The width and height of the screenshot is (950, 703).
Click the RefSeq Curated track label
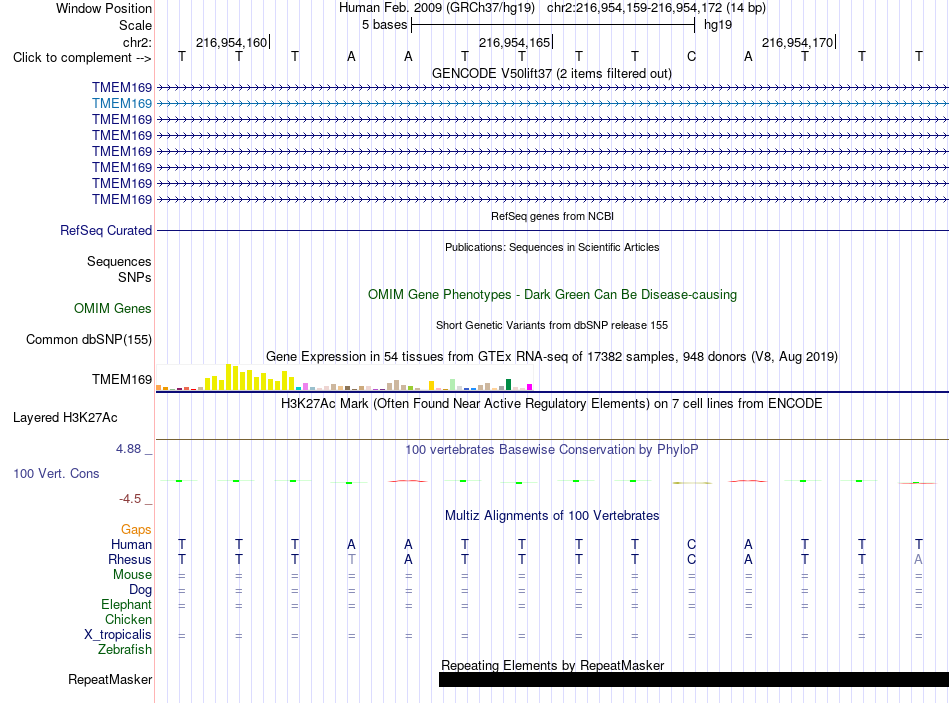106,230
